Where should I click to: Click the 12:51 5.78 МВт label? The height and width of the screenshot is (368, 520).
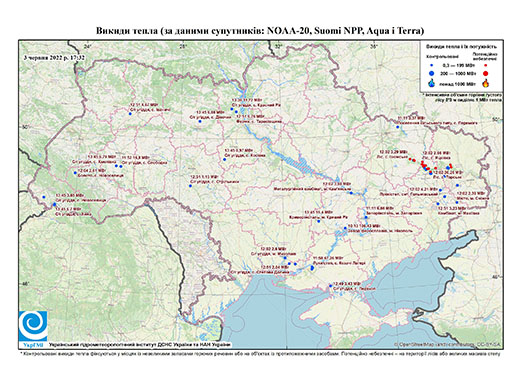pyautogui.click(x=250, y=116)
